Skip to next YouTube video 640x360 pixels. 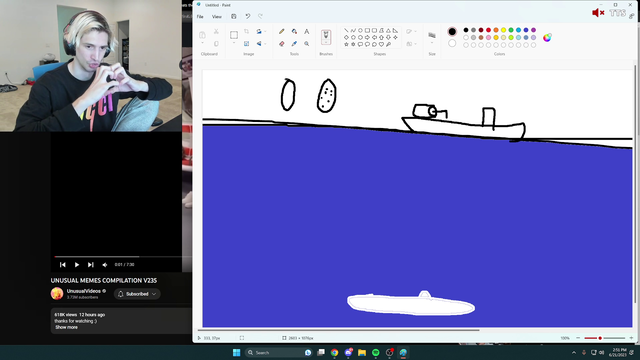pos(91,265)
